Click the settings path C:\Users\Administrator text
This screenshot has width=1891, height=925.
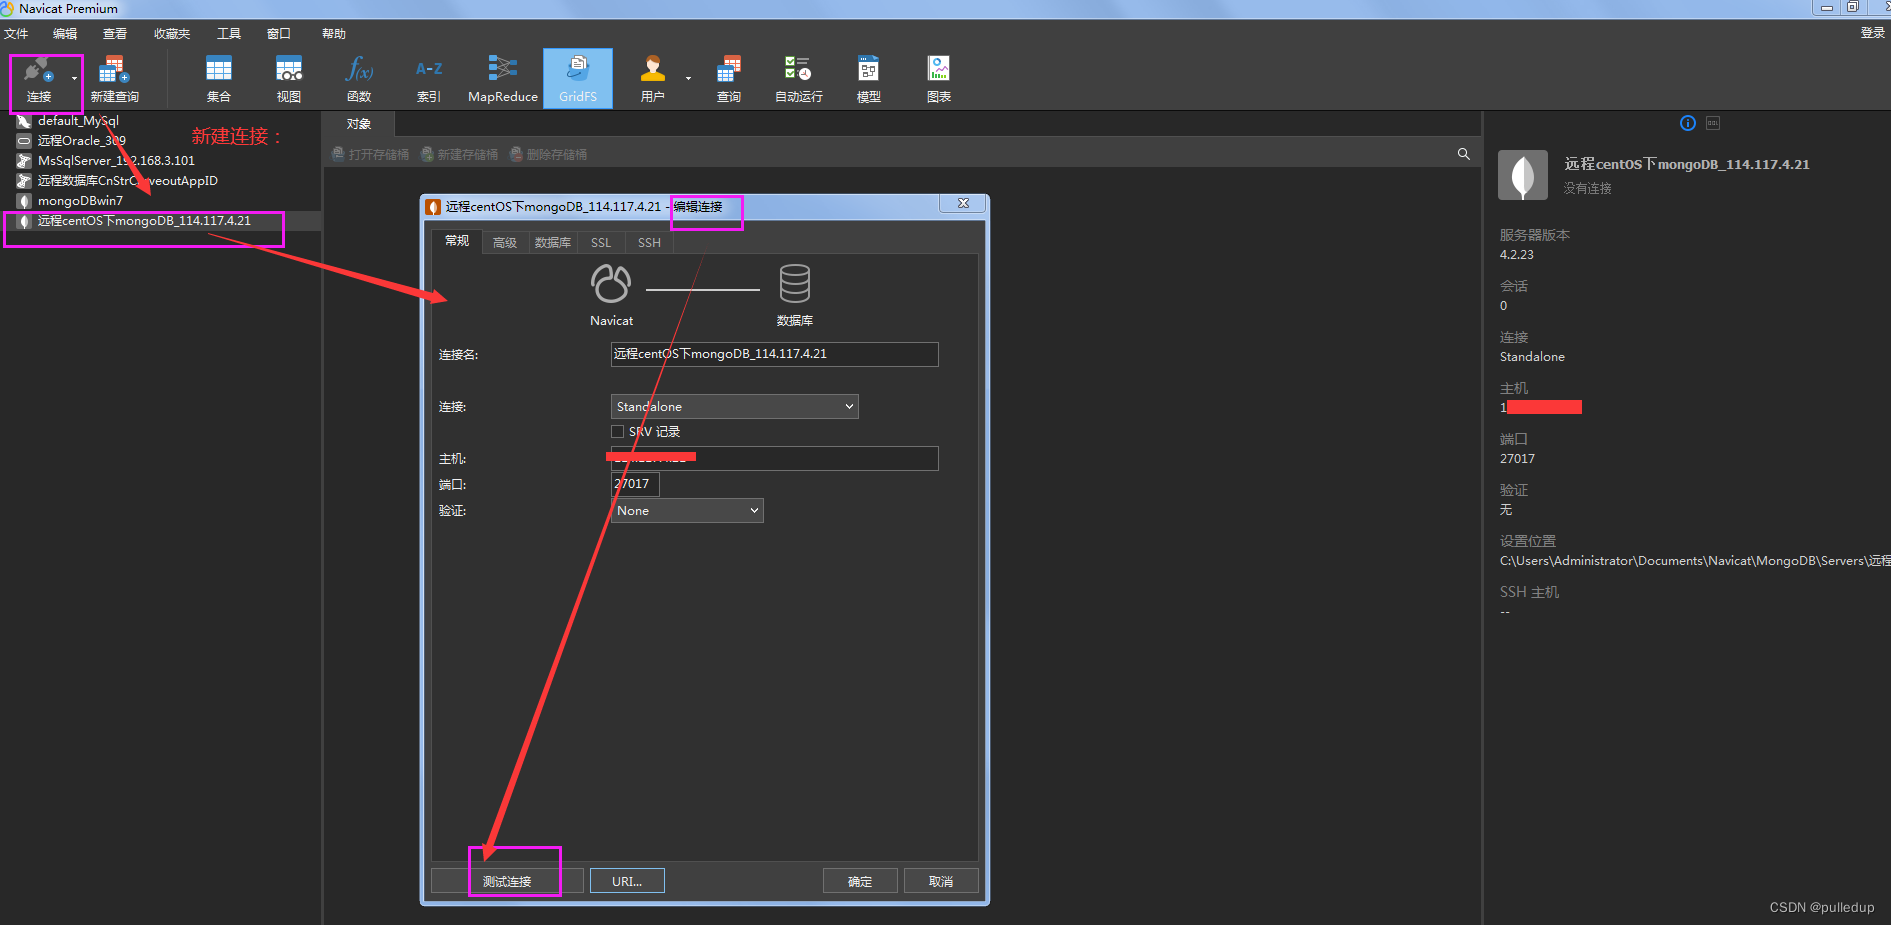1694,561
